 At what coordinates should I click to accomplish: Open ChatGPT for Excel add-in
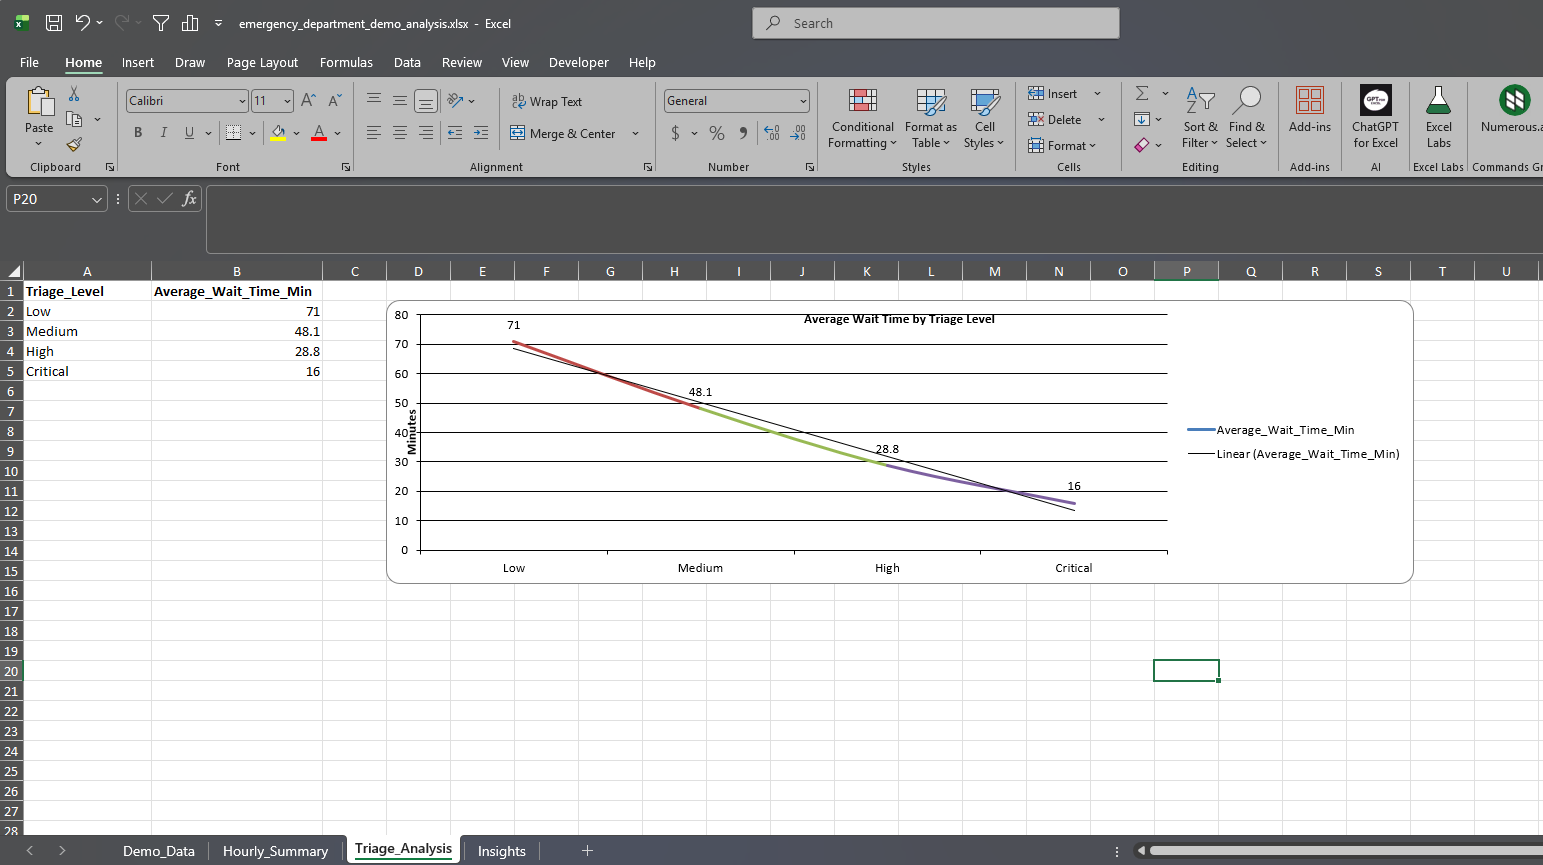pos(1375,118)
